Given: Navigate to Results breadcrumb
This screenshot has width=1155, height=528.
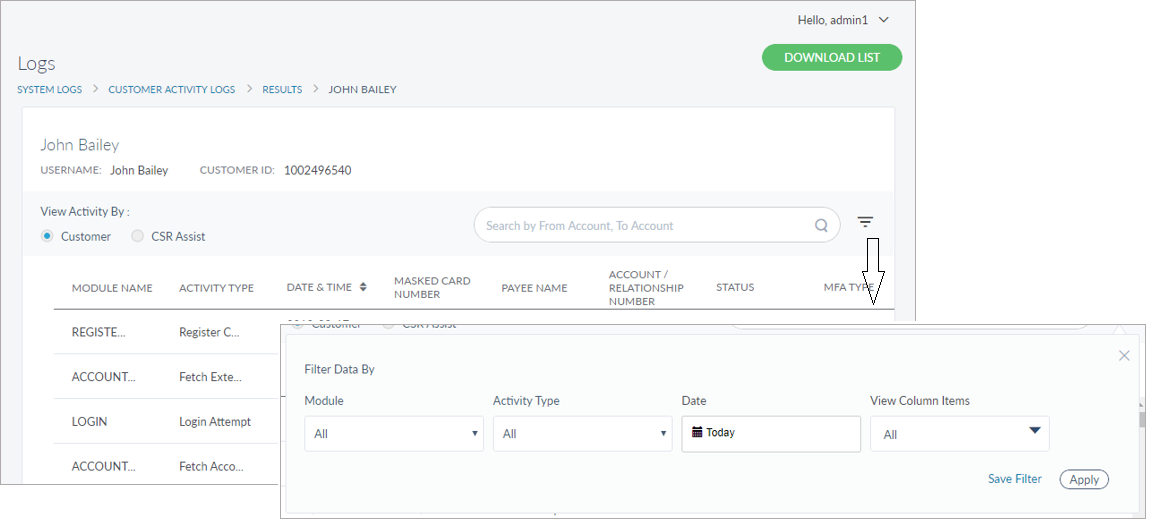Looking at the screenshot, I should point(282,90).
